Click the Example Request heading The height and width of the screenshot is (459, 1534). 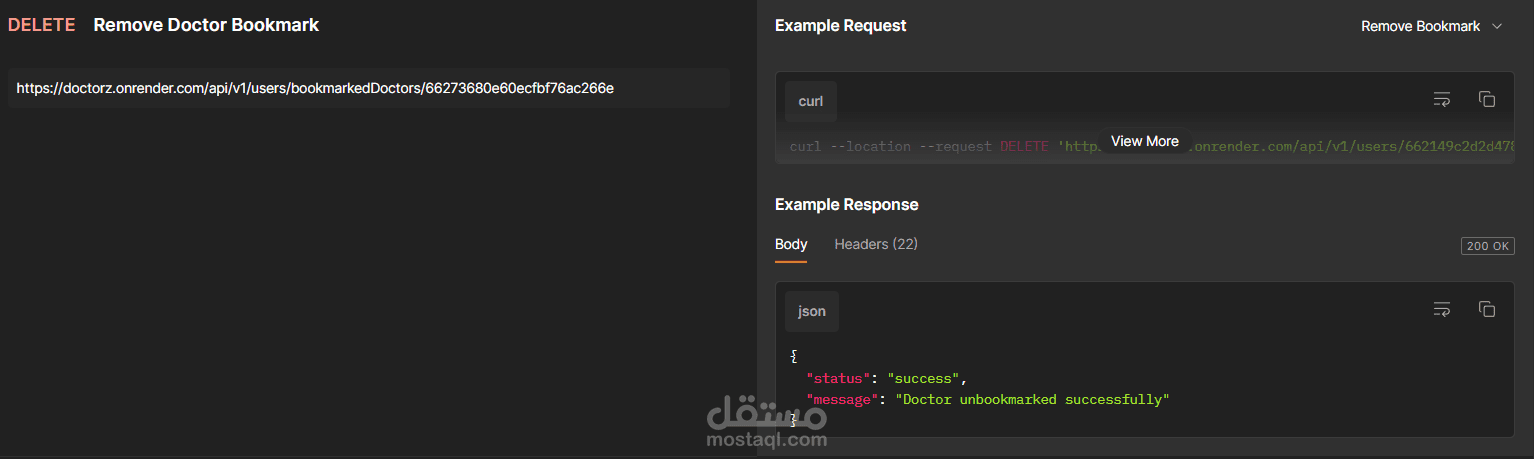coord(840,26)
